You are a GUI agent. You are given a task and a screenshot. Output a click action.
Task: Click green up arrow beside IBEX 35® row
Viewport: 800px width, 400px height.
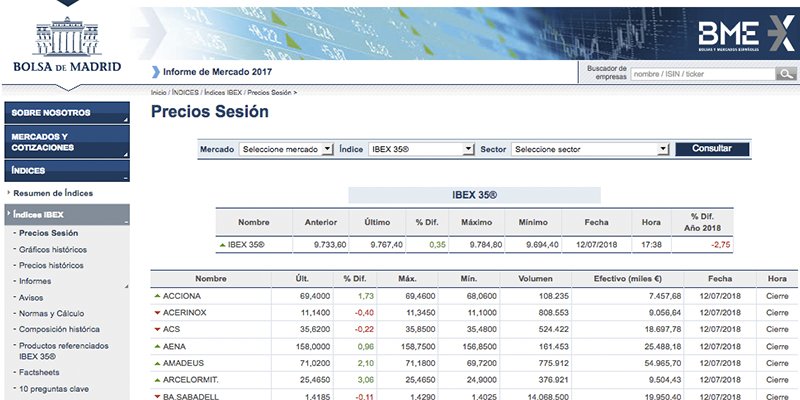[222, 245]
